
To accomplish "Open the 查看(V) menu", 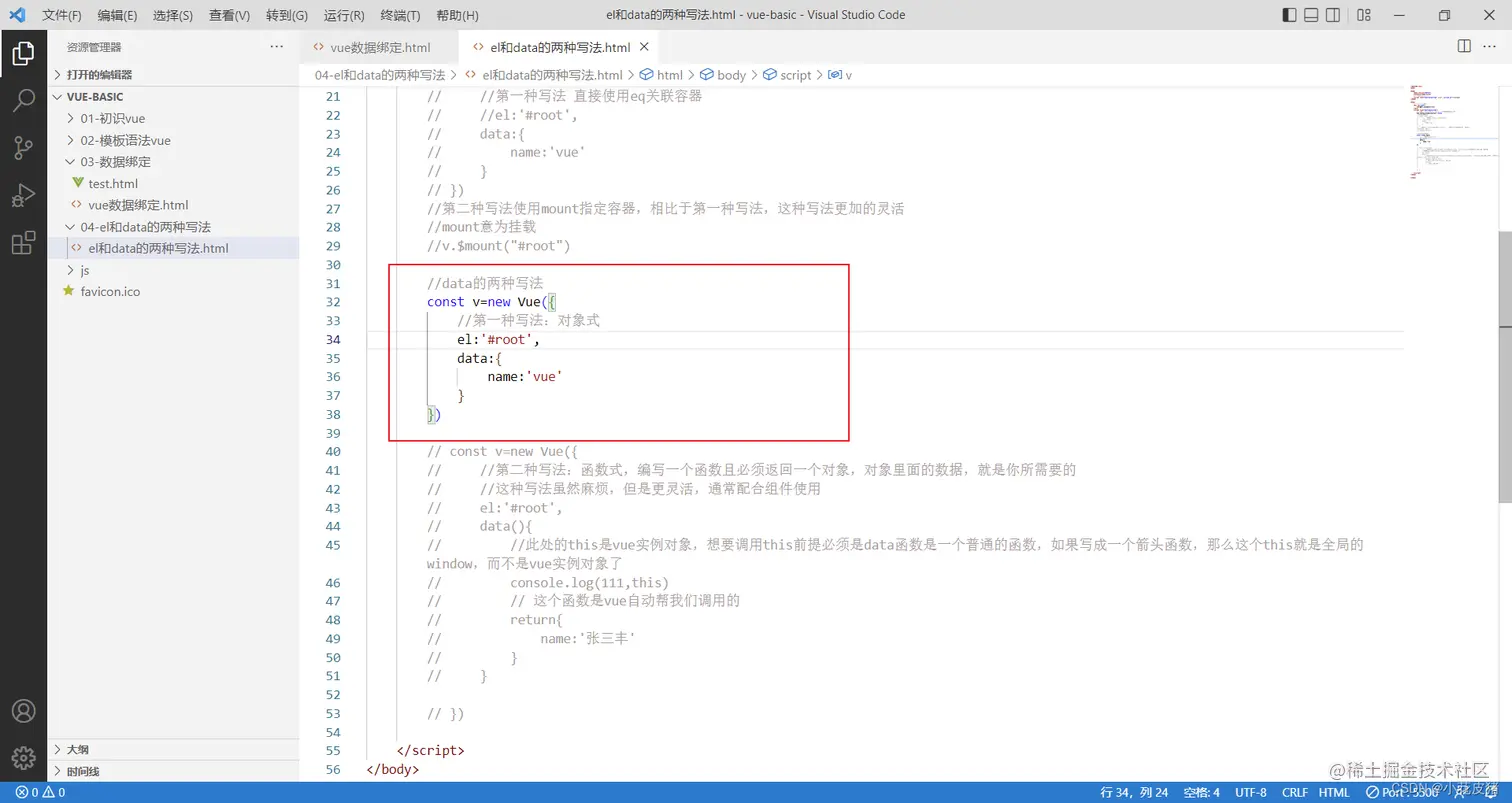I will coord(229,16).
